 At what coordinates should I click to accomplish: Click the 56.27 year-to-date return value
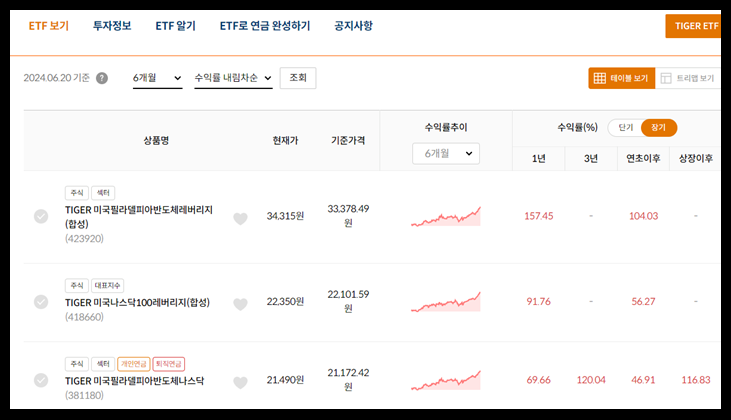click(643, 302)
